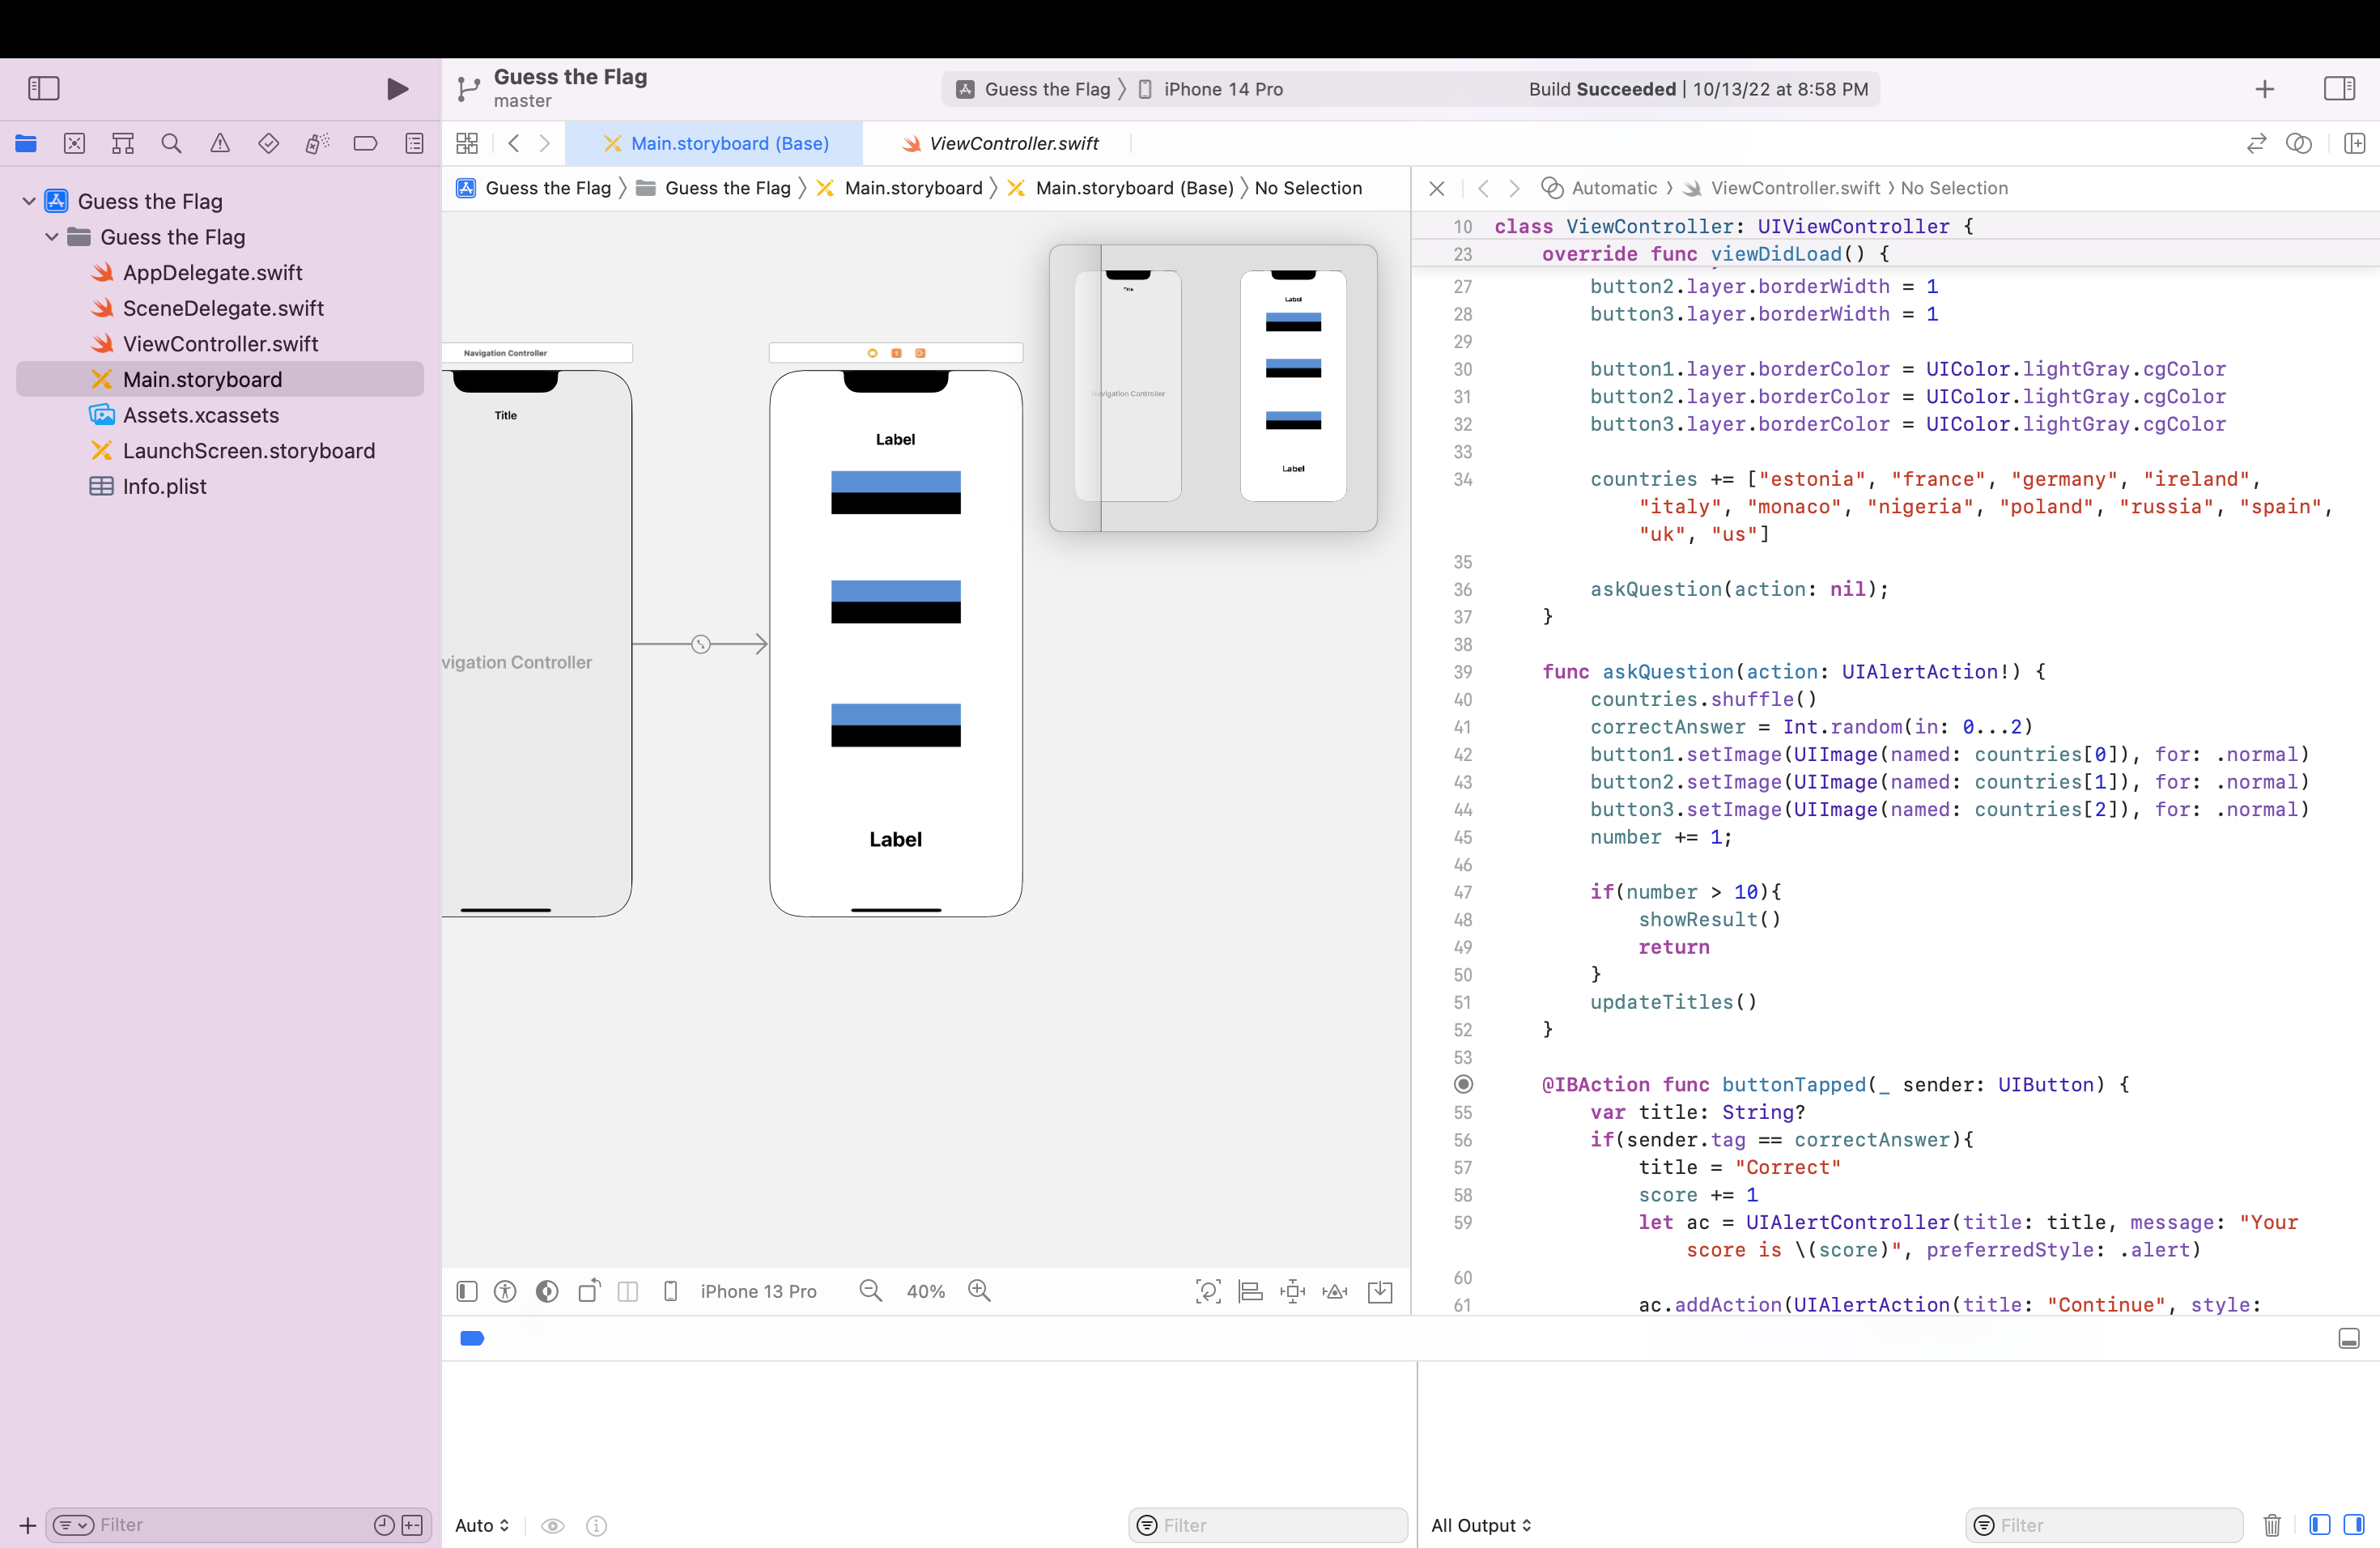Click the storyboard minimap thumbnail

[x=1212, y=387]
